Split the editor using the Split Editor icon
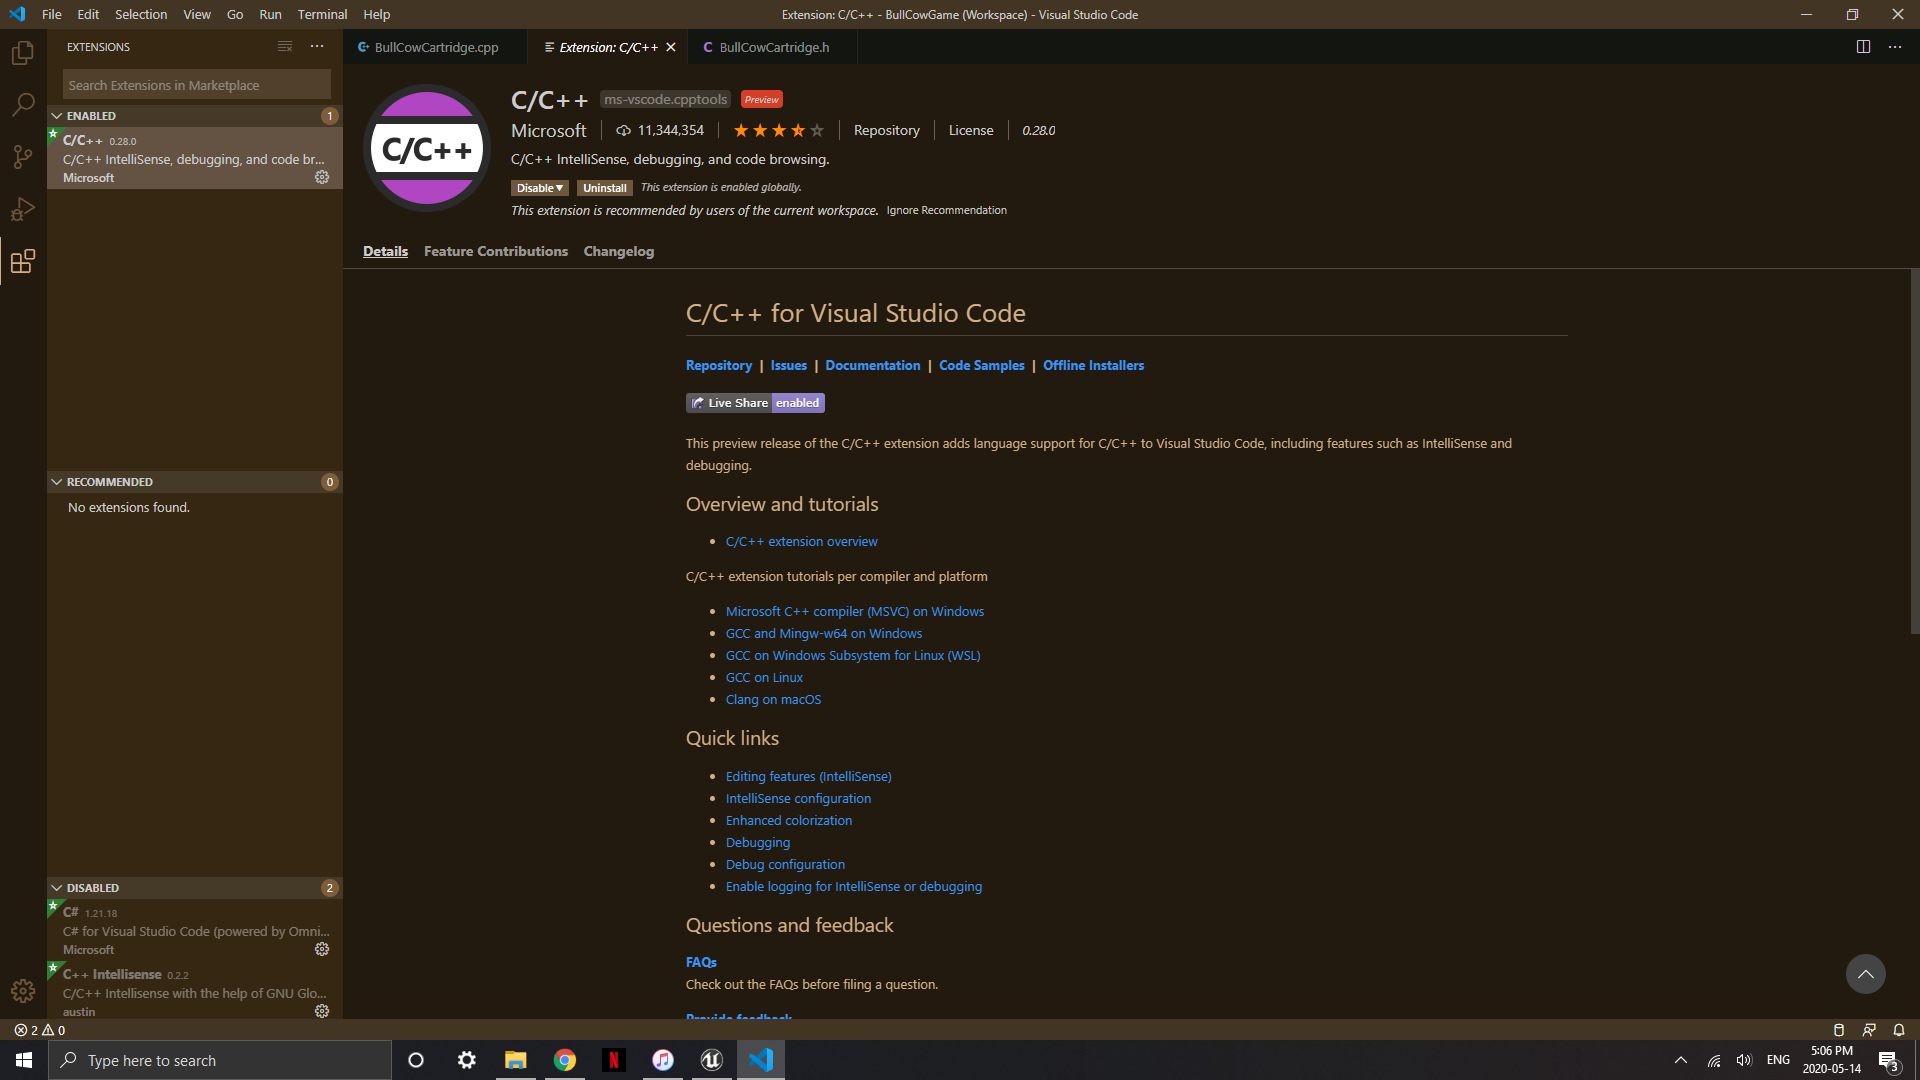This screenshot has width=1920, height=1080. click(1862, 46)
